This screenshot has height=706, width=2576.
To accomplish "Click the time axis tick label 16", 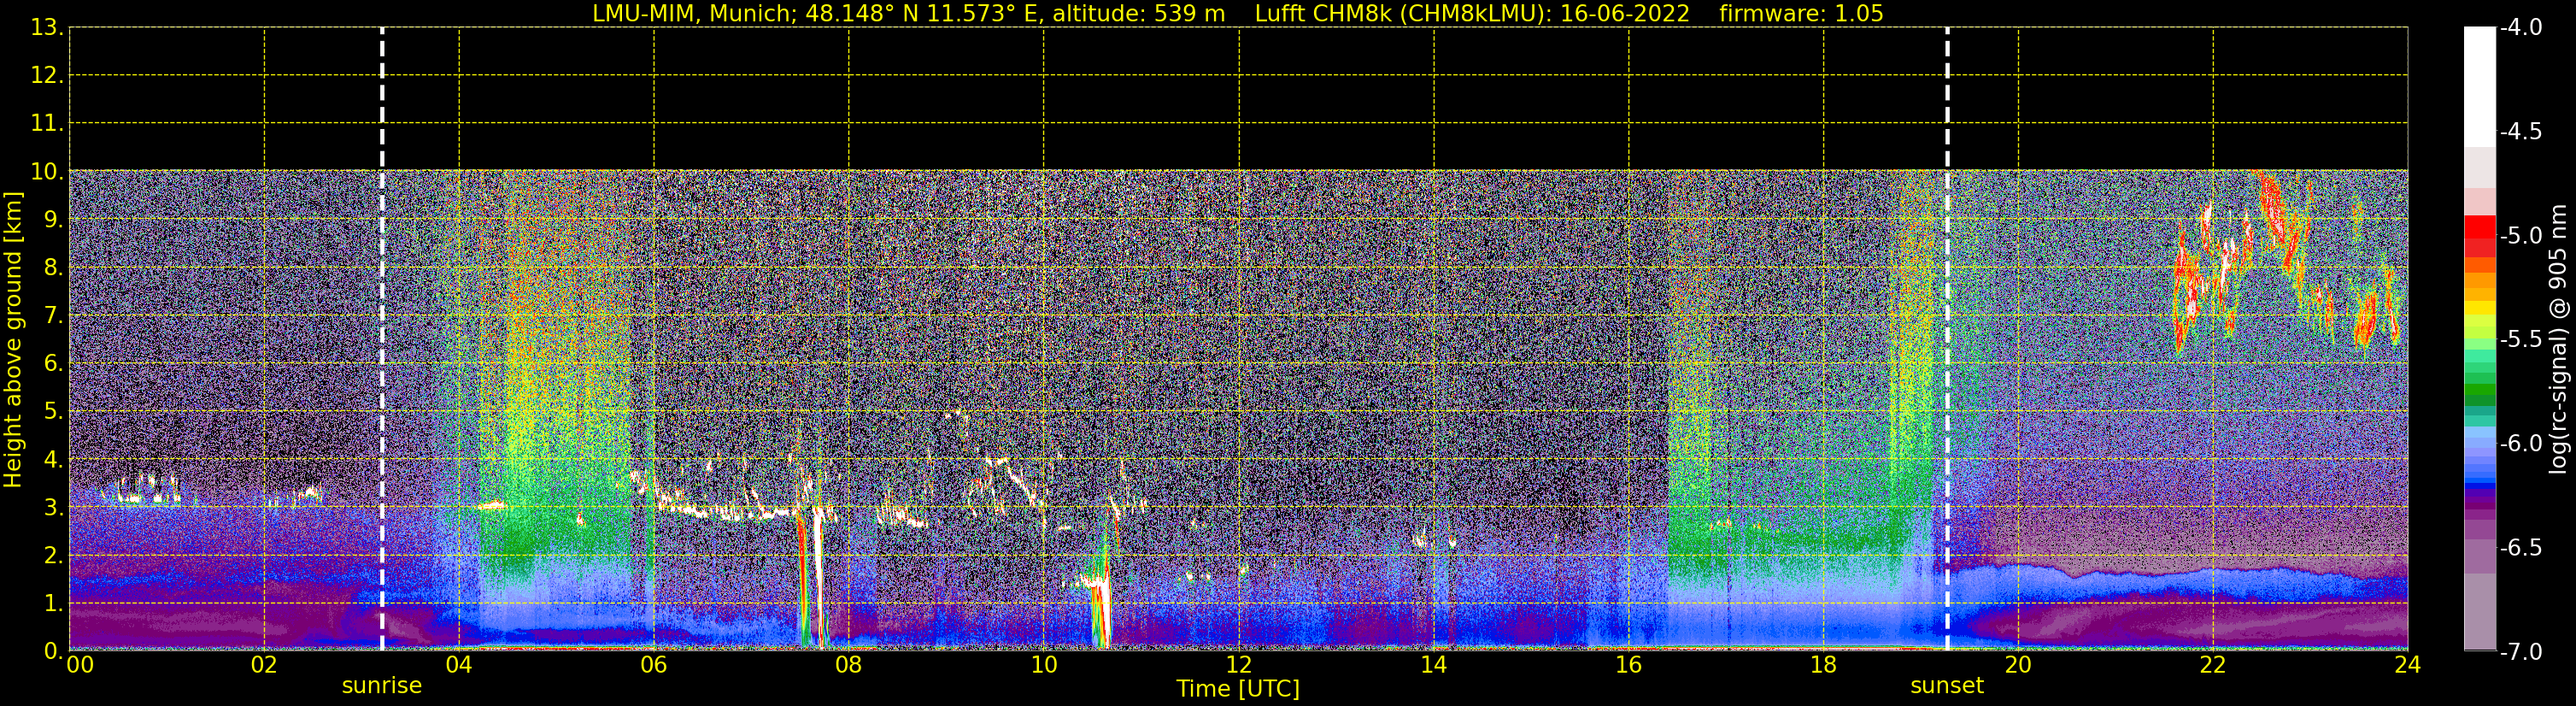I will coord(1628,665).
